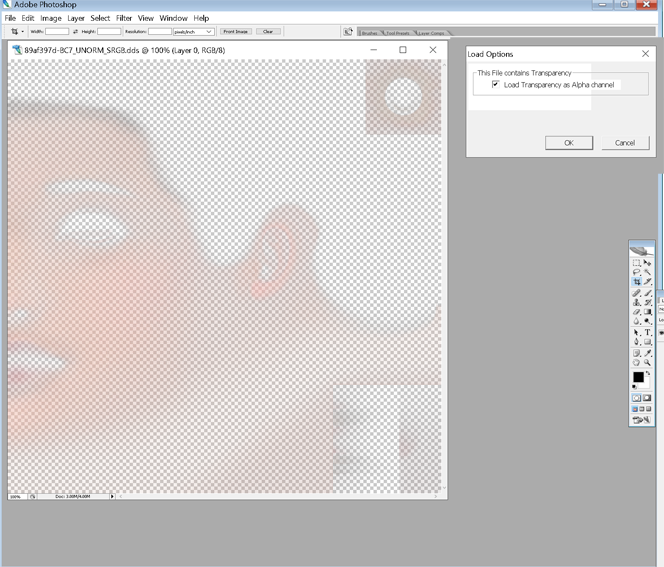Select the Magic Wand tool

tap(647, 272)
